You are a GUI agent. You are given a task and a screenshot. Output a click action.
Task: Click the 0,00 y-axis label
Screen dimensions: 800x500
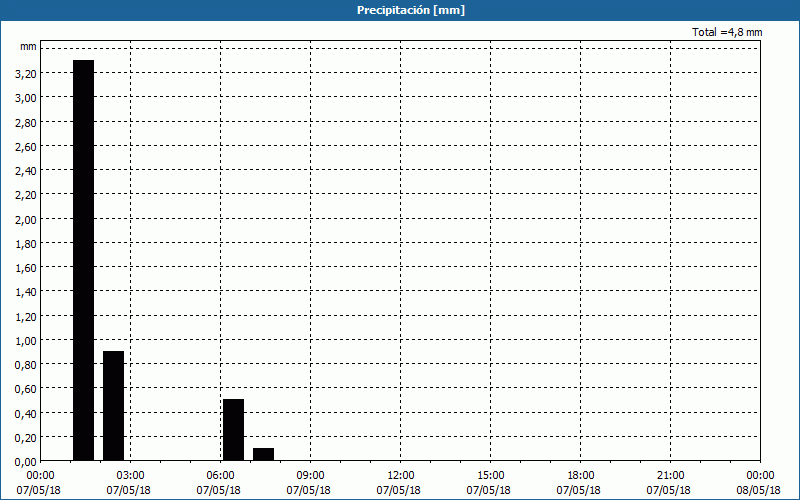(x=26, y=462)
